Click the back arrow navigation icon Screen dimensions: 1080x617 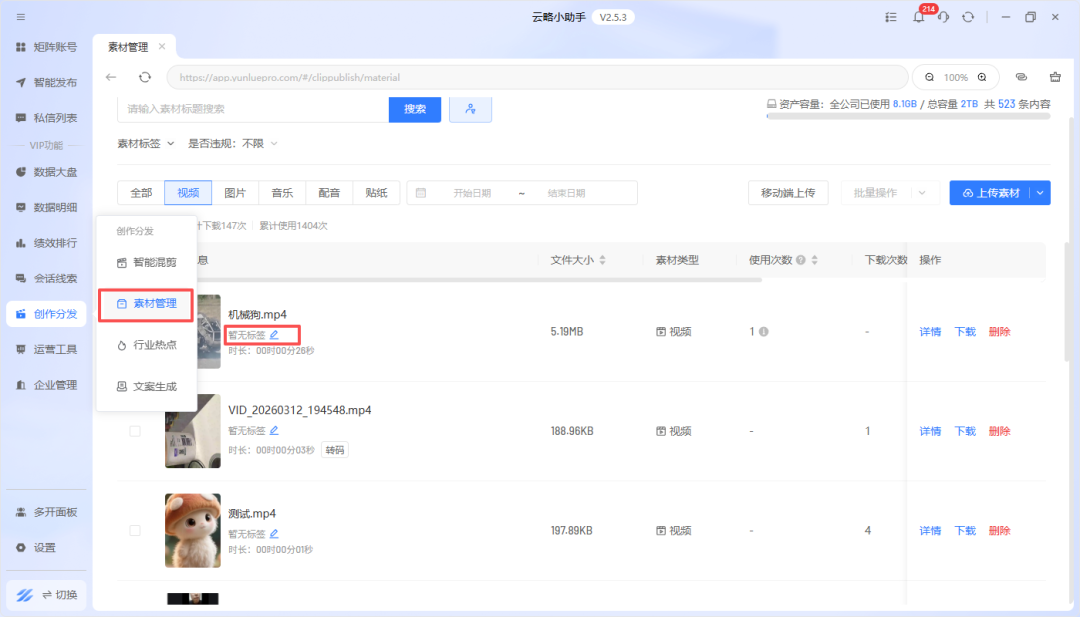[111, 77]
